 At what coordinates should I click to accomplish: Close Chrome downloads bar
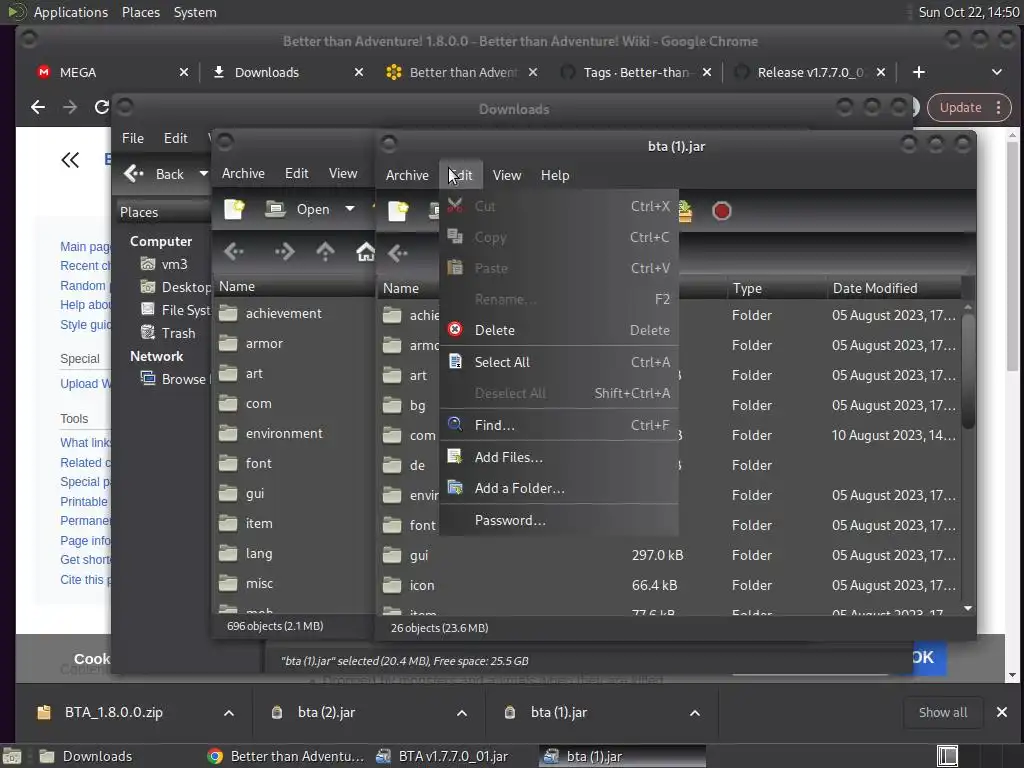[1002, 712]
